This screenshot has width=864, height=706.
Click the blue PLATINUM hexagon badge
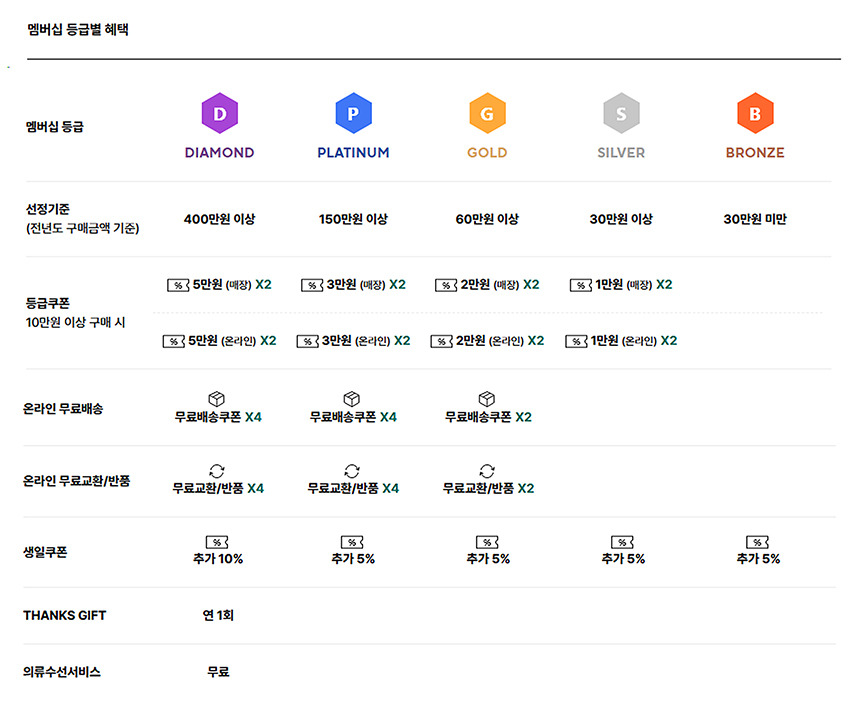point(353,113)
